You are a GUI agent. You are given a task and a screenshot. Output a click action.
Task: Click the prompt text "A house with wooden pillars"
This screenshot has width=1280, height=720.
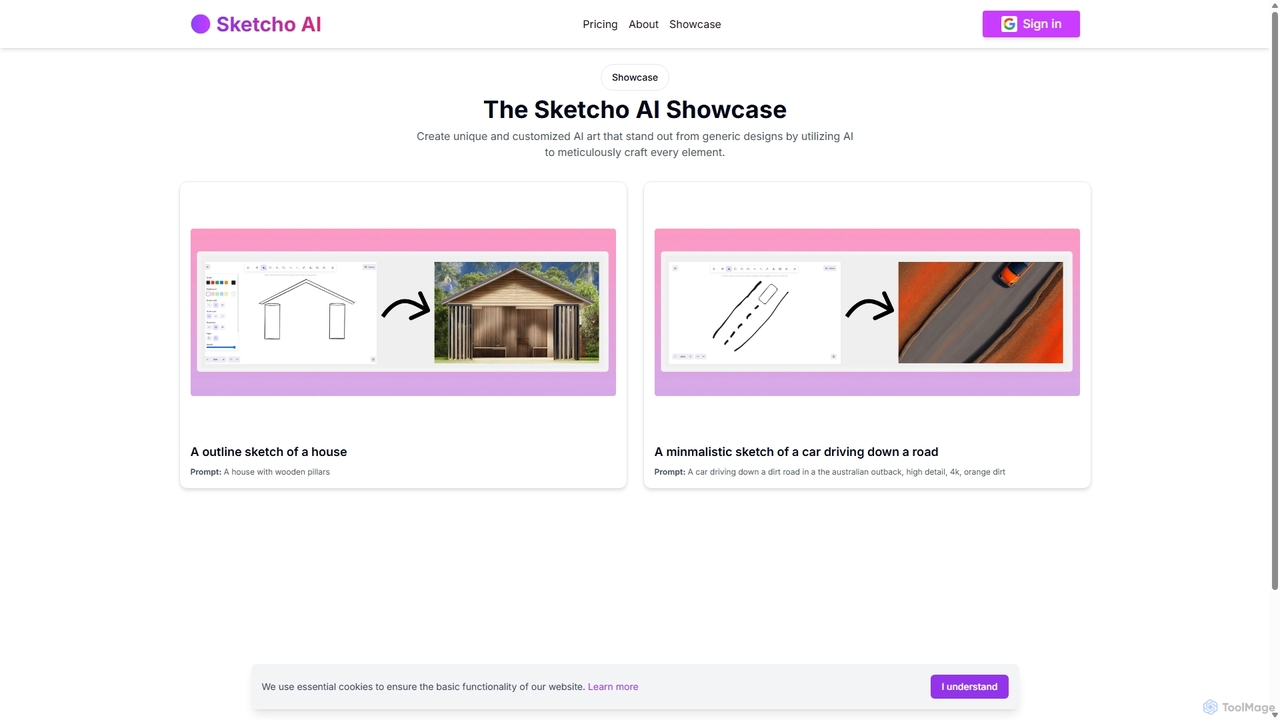click(x=277, y=472)
